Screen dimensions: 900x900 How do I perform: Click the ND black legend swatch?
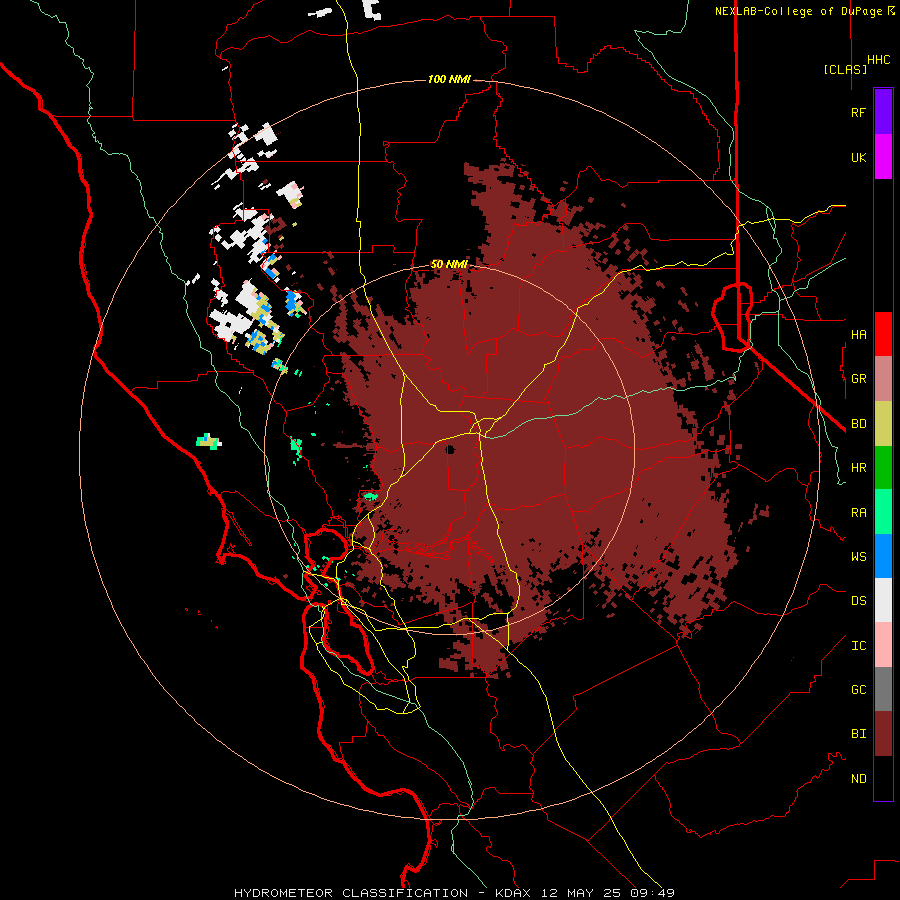point(883,778)
